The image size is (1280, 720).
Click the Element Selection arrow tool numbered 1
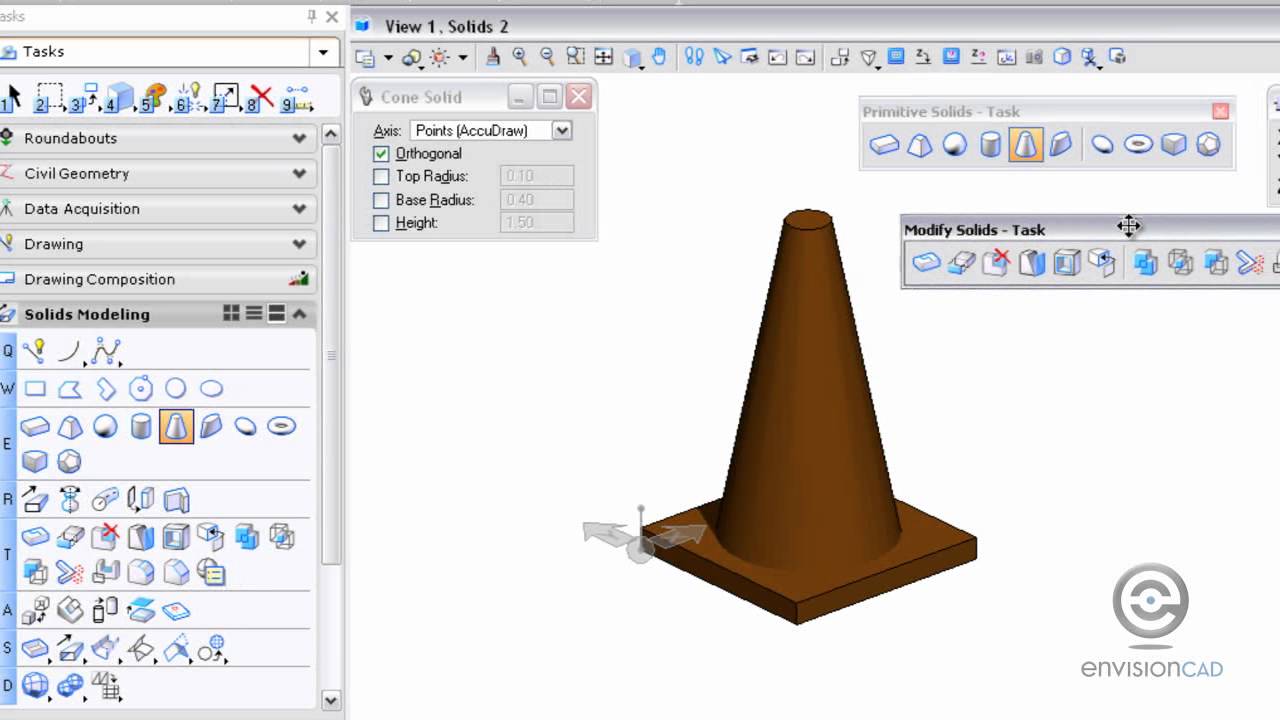pos(13,98)
